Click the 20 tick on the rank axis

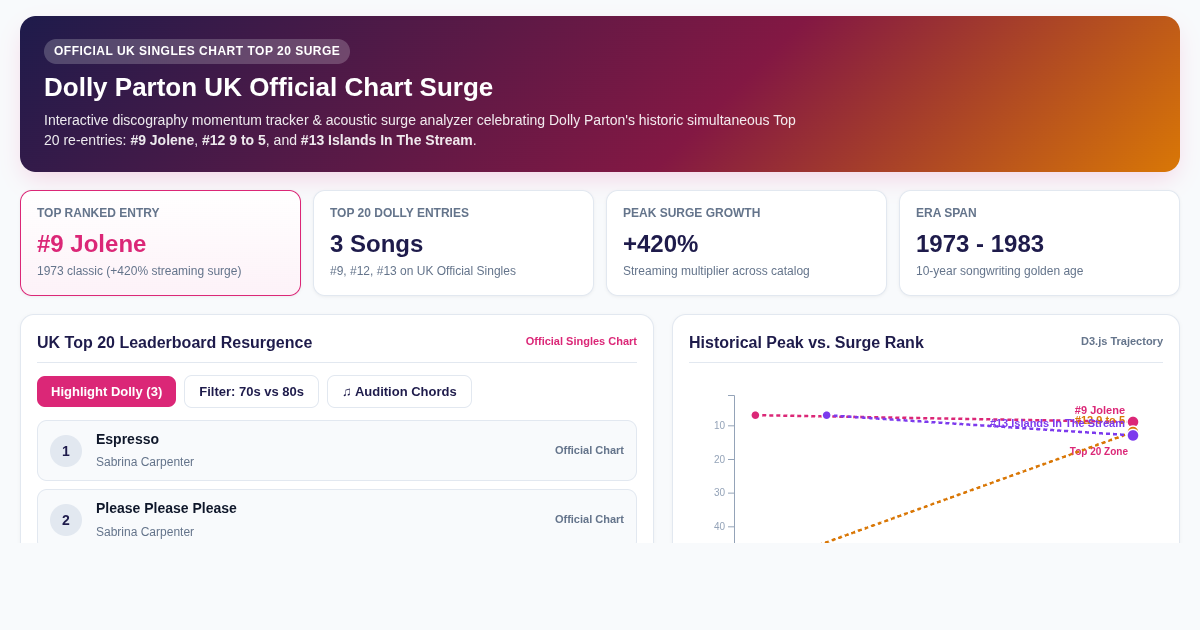click(x=720, y=460)
